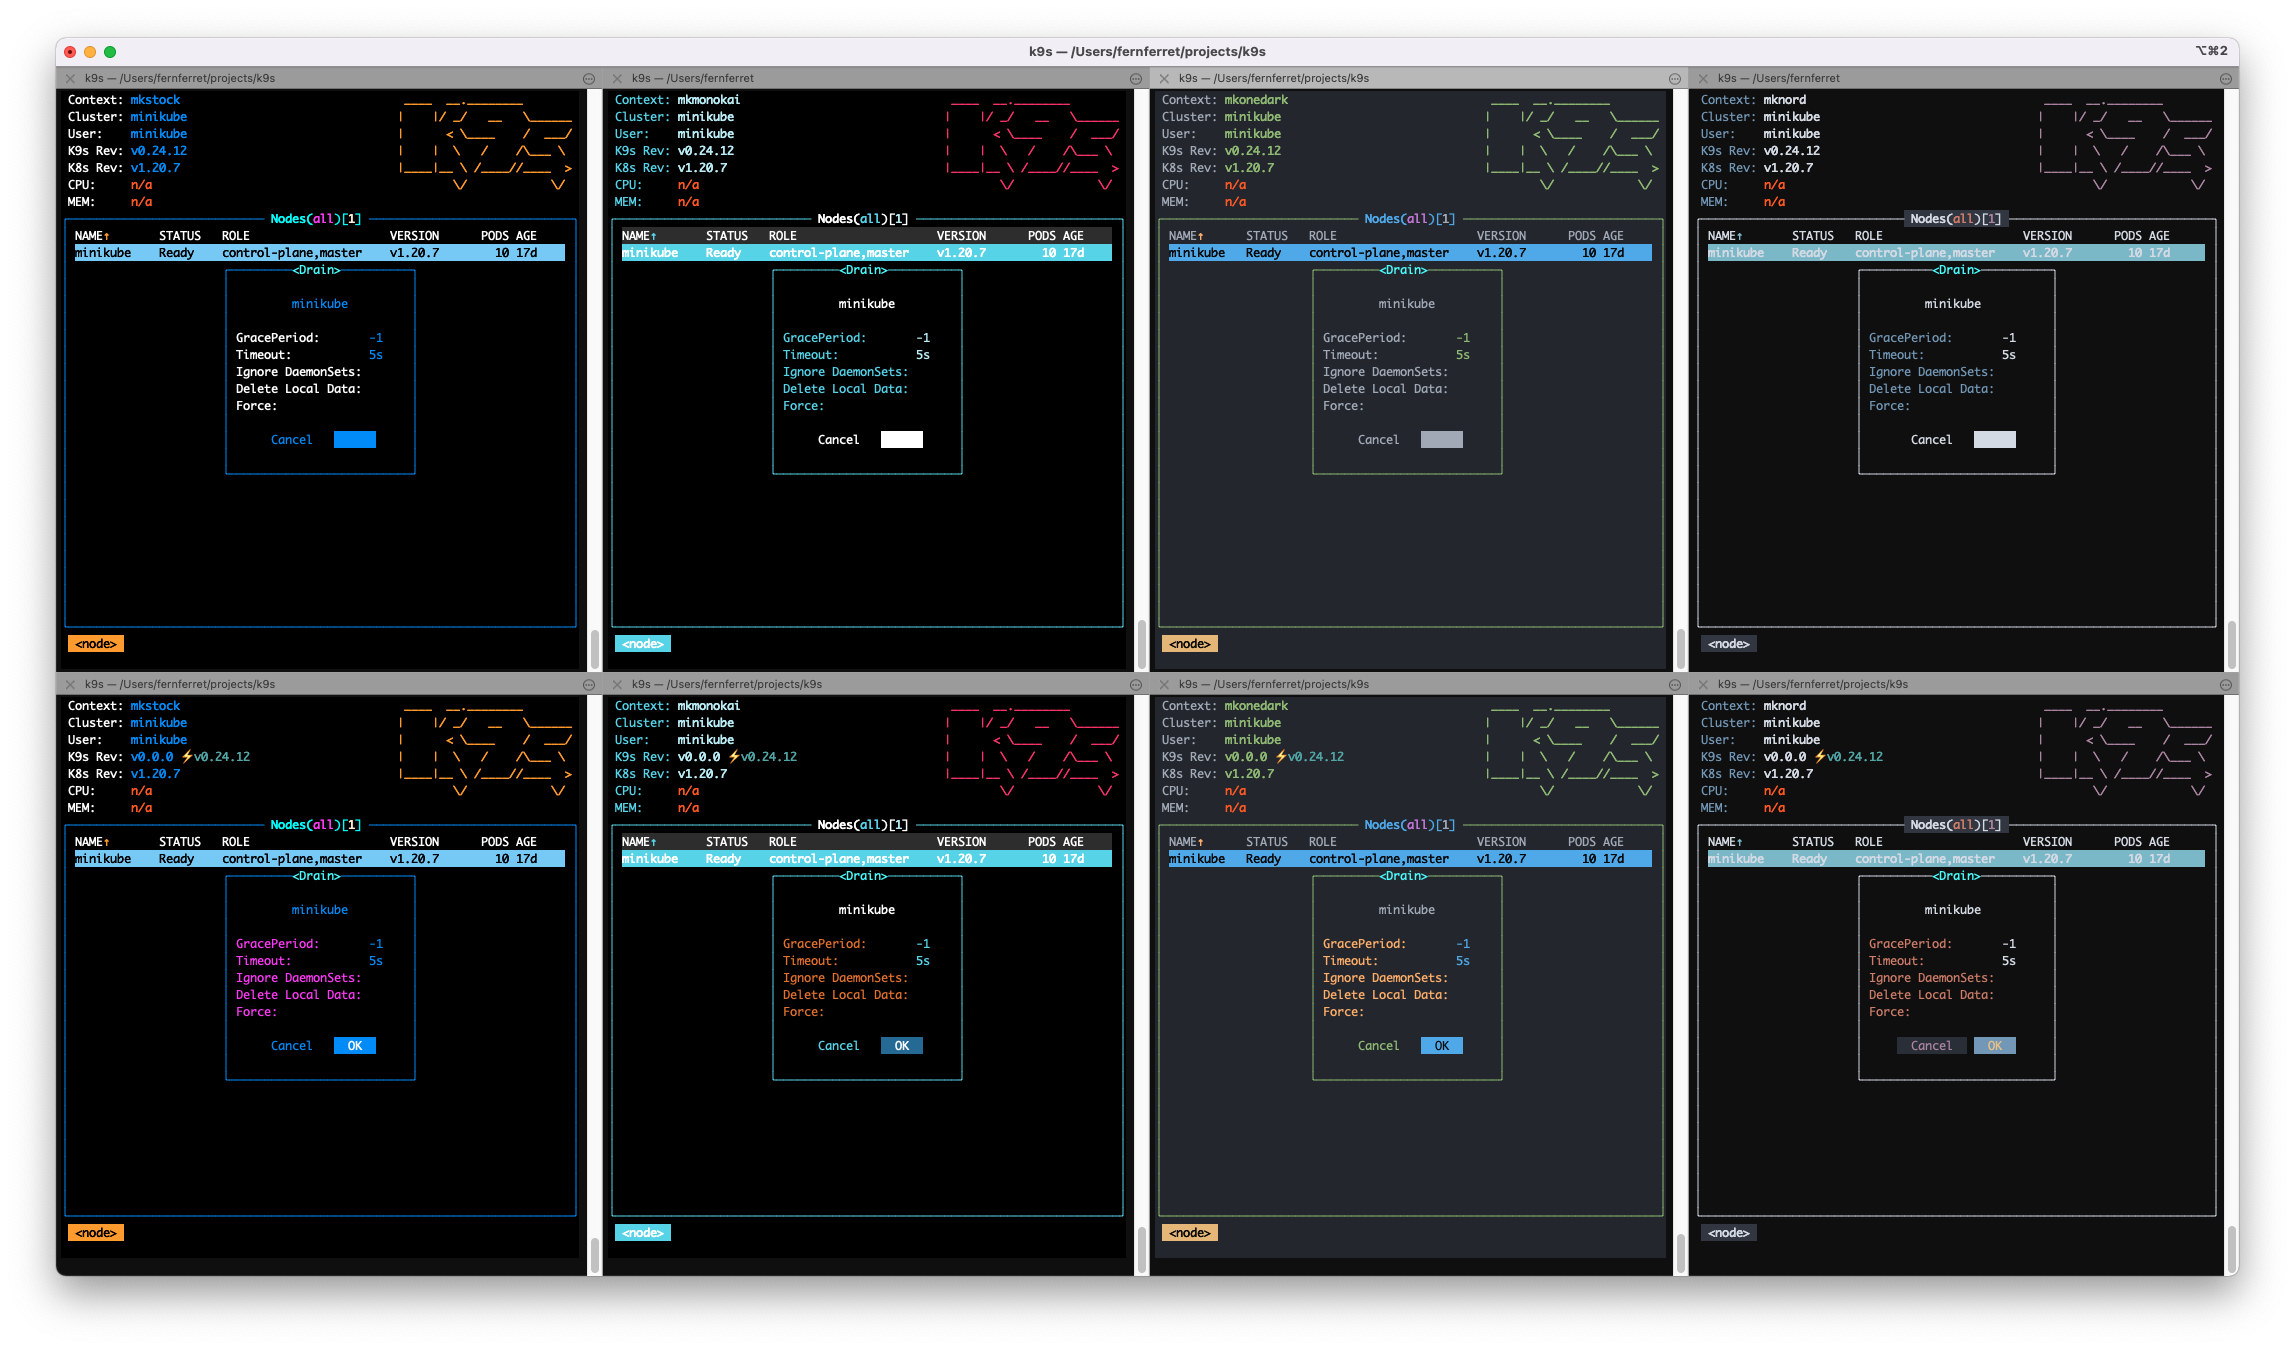Select the minikube node row in upper mkstock pane
The image size is (2295, 1350).
pyautogui.click(x=320, y=253)
